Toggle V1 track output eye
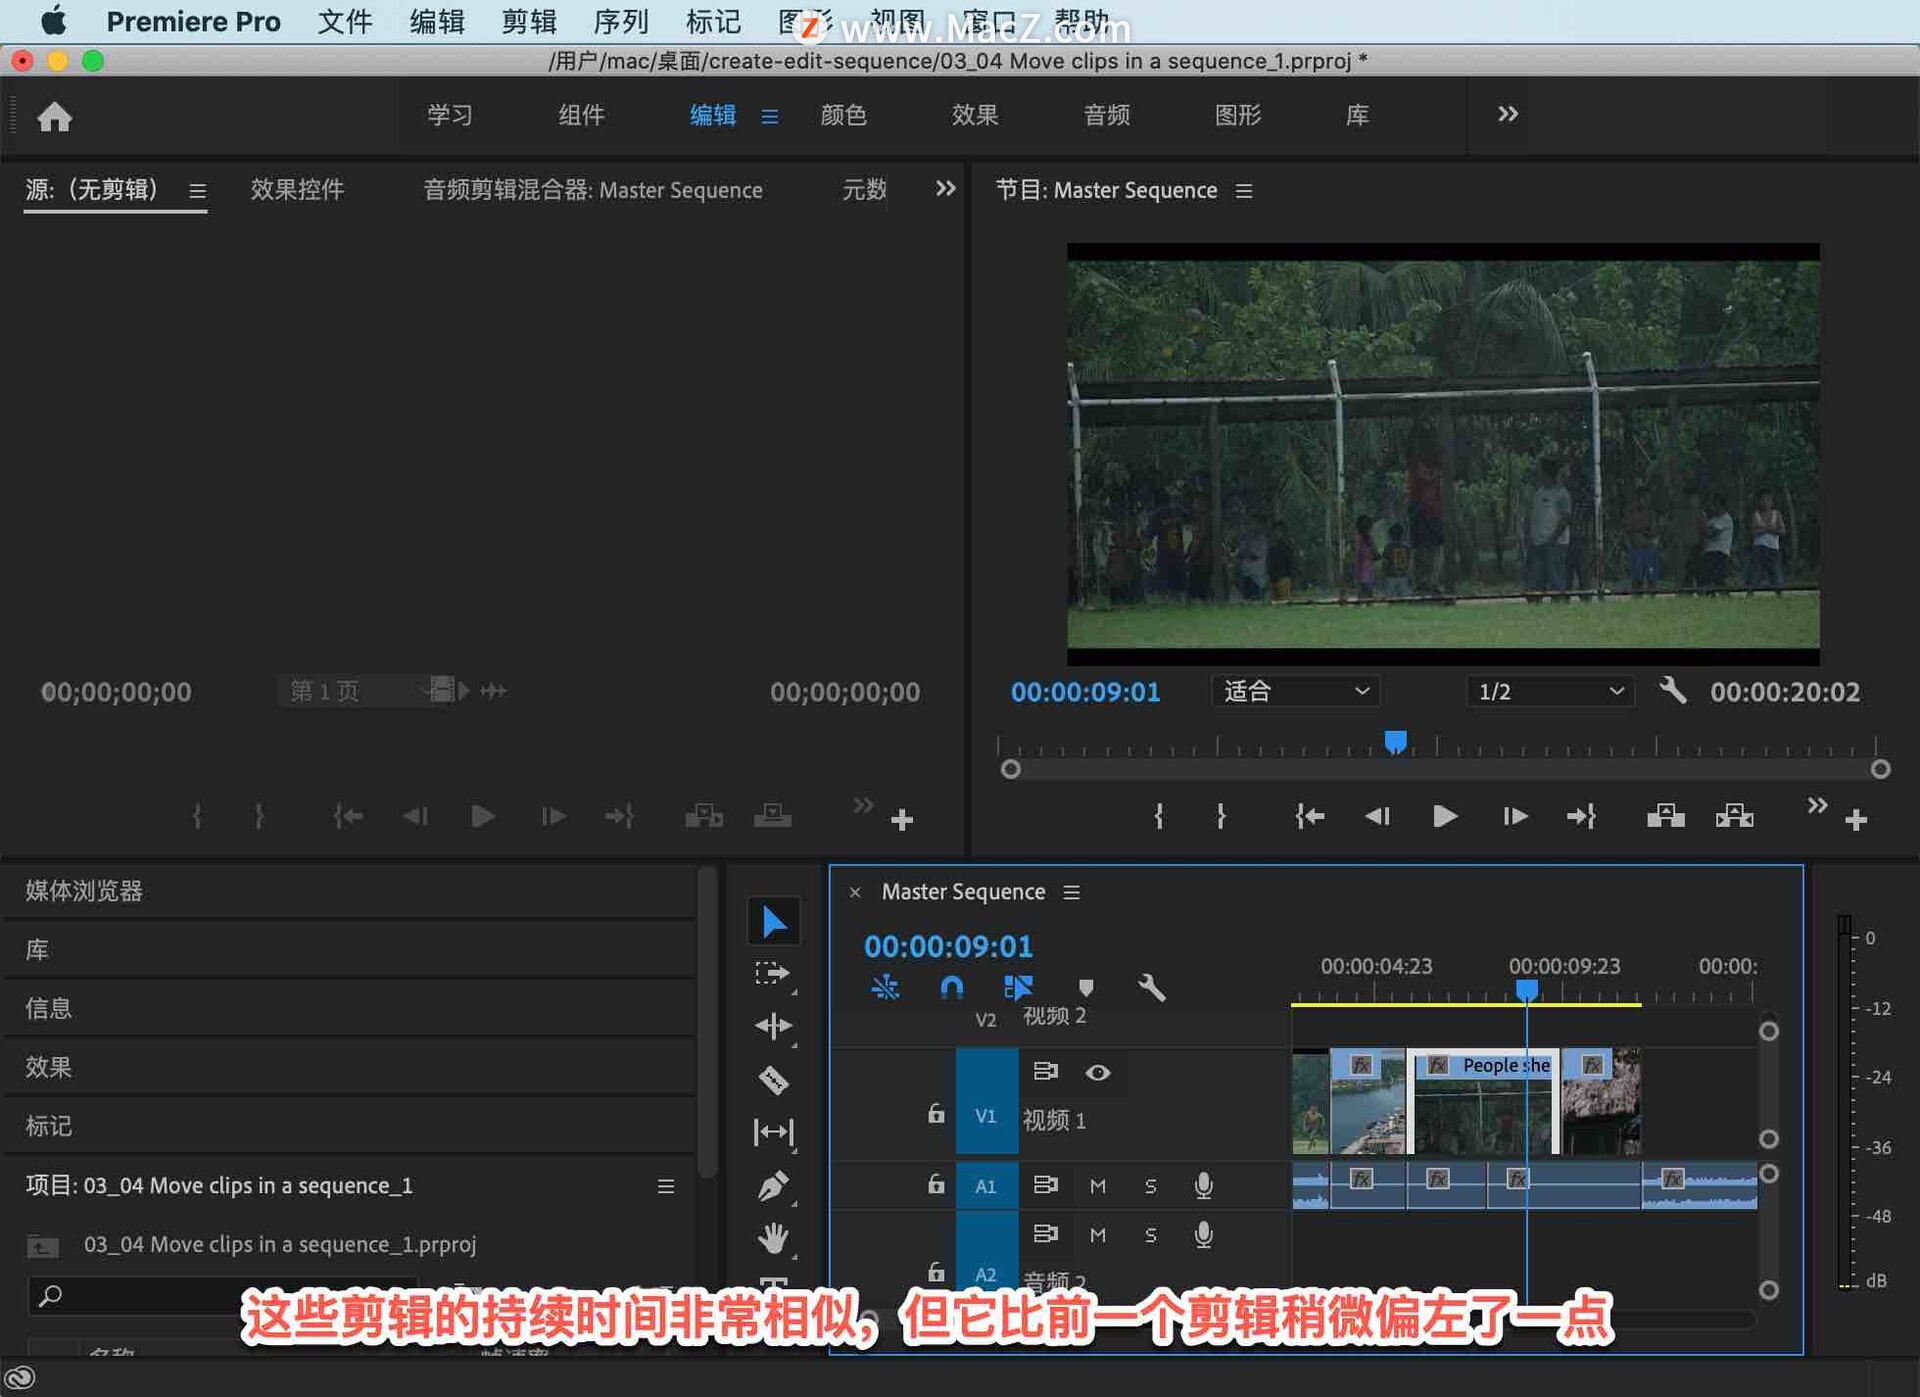 [x=1097, y=1072]
